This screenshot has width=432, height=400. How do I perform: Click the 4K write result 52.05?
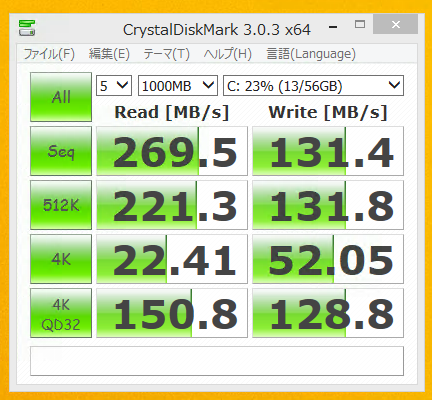pos(328,259)
